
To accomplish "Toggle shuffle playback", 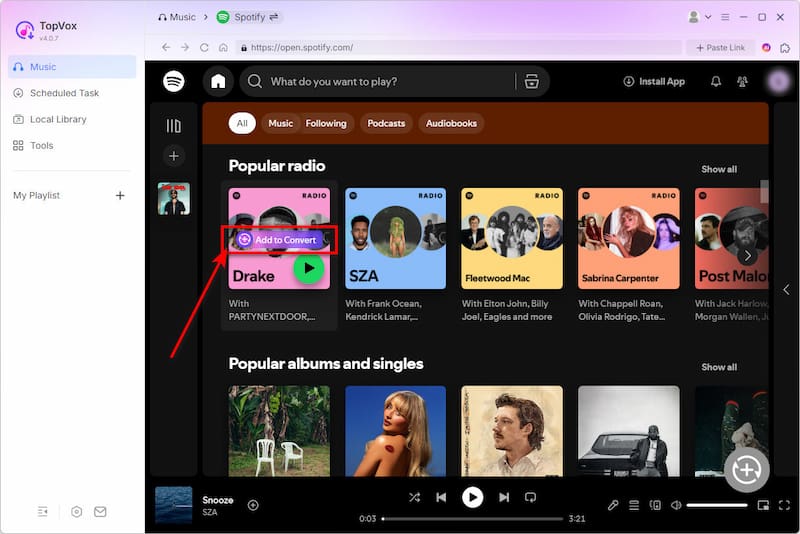I will click(x=415, y=497).
